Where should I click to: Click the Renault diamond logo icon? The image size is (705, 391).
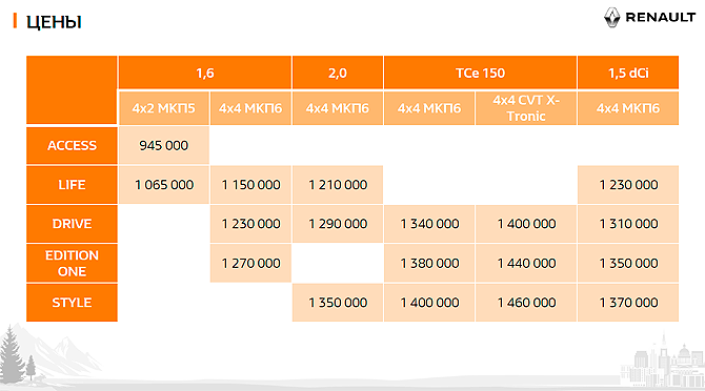612,18
